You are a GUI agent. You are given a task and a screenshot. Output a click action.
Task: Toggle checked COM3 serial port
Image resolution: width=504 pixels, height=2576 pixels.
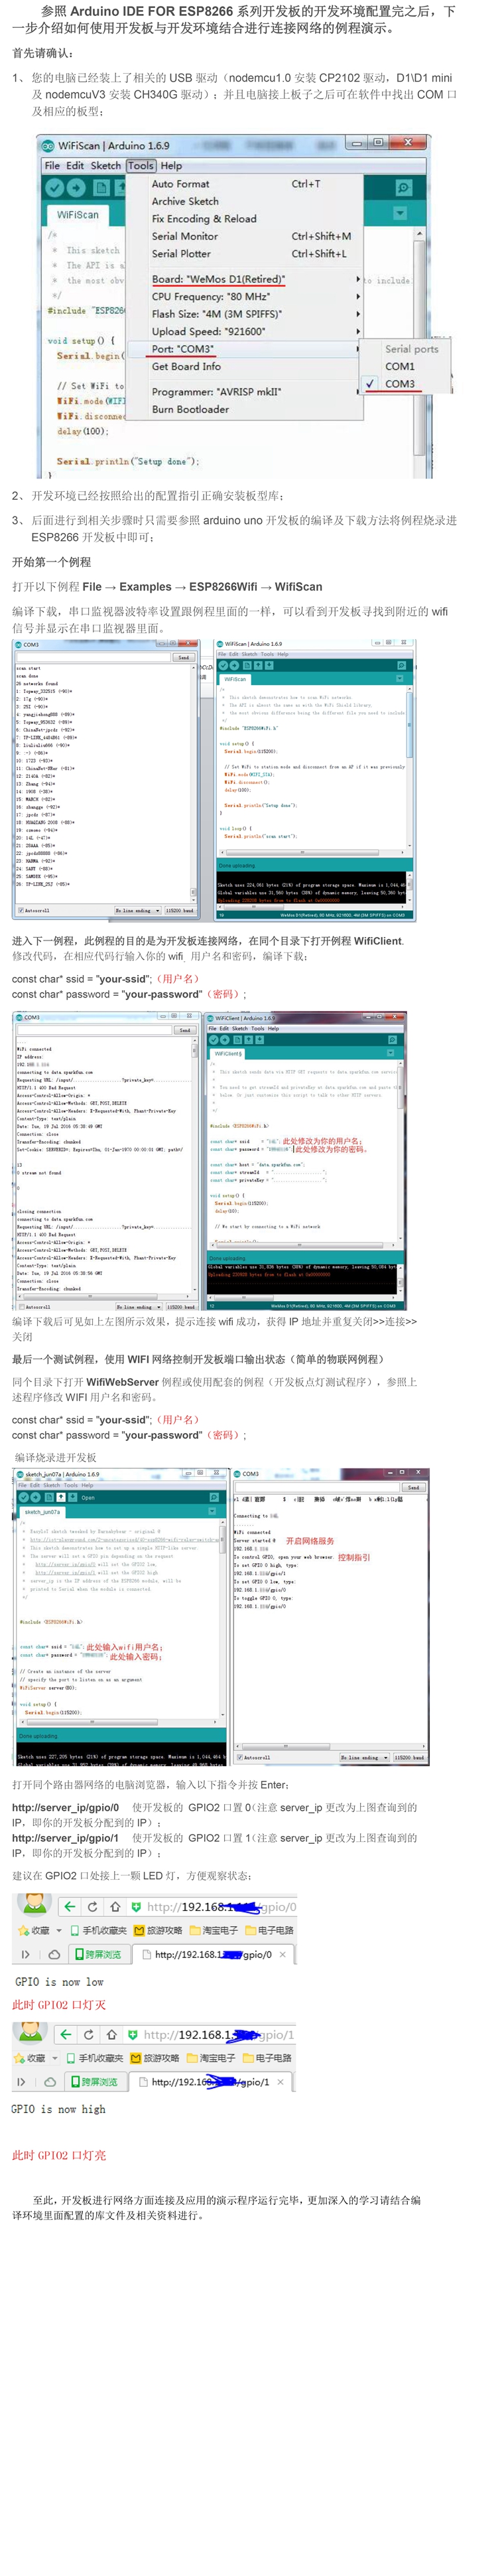click(x=405, y=384)
